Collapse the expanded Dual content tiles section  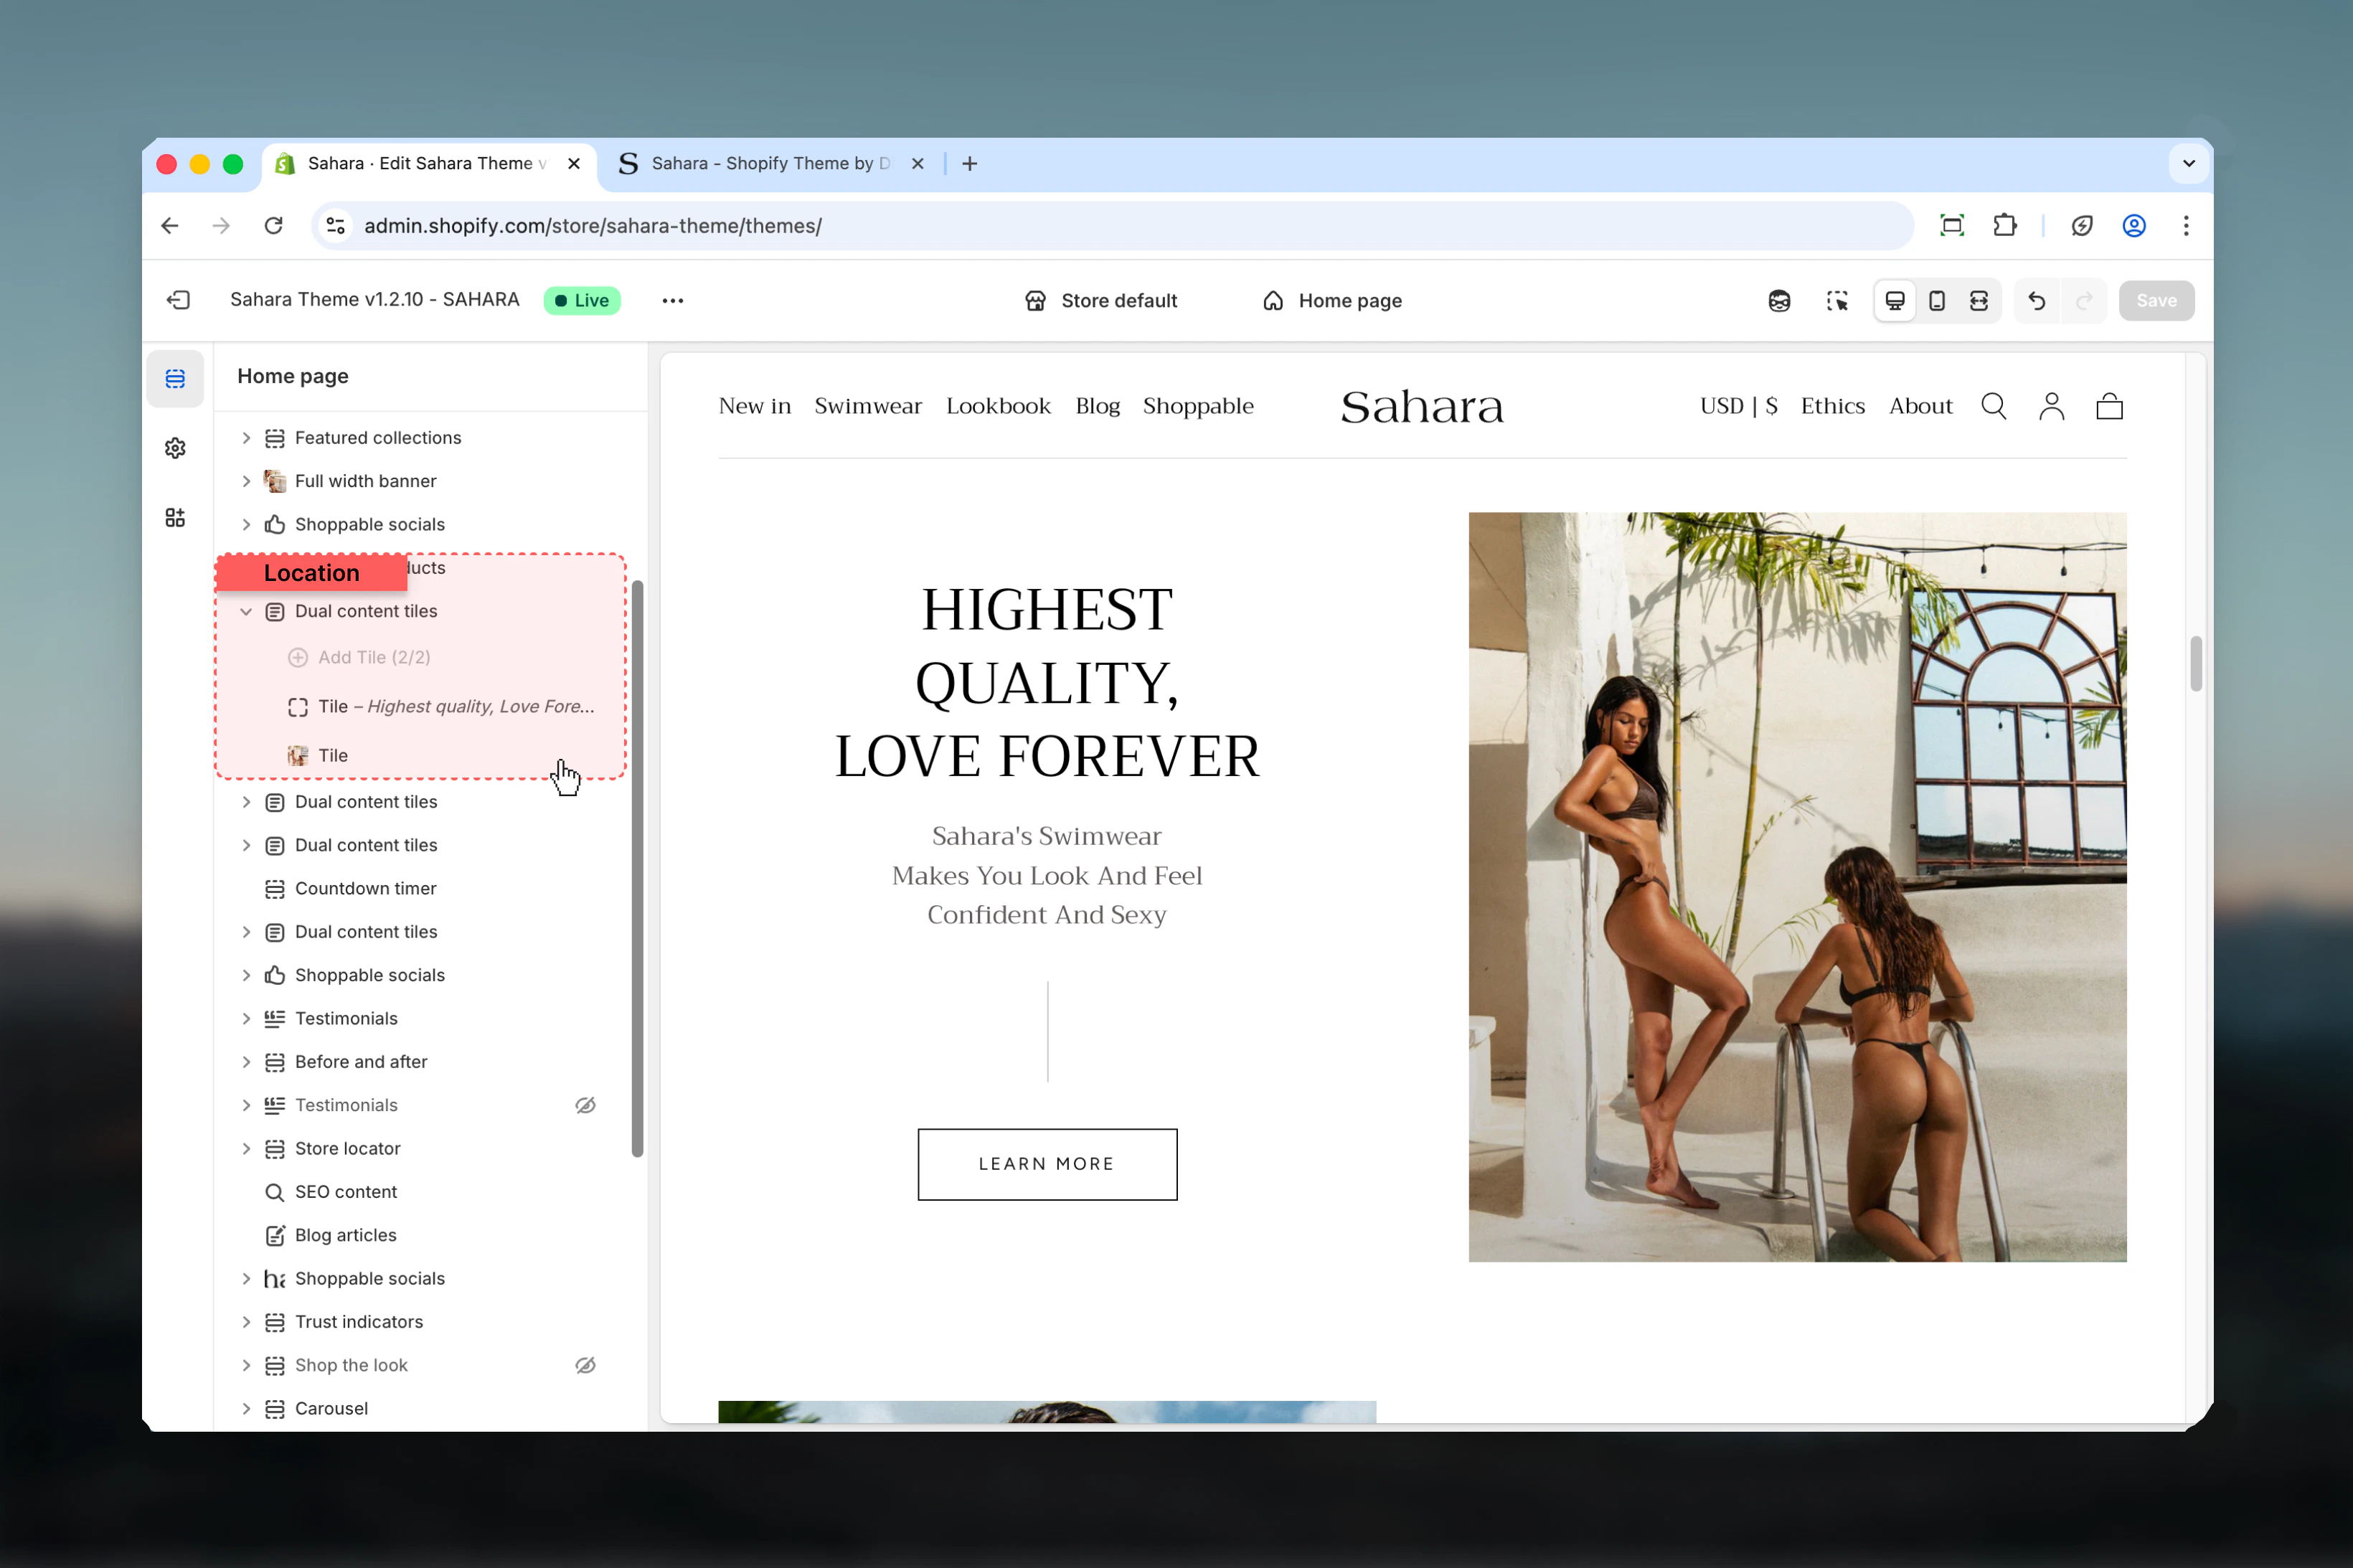pyautogui.click(x=246, y=611)
